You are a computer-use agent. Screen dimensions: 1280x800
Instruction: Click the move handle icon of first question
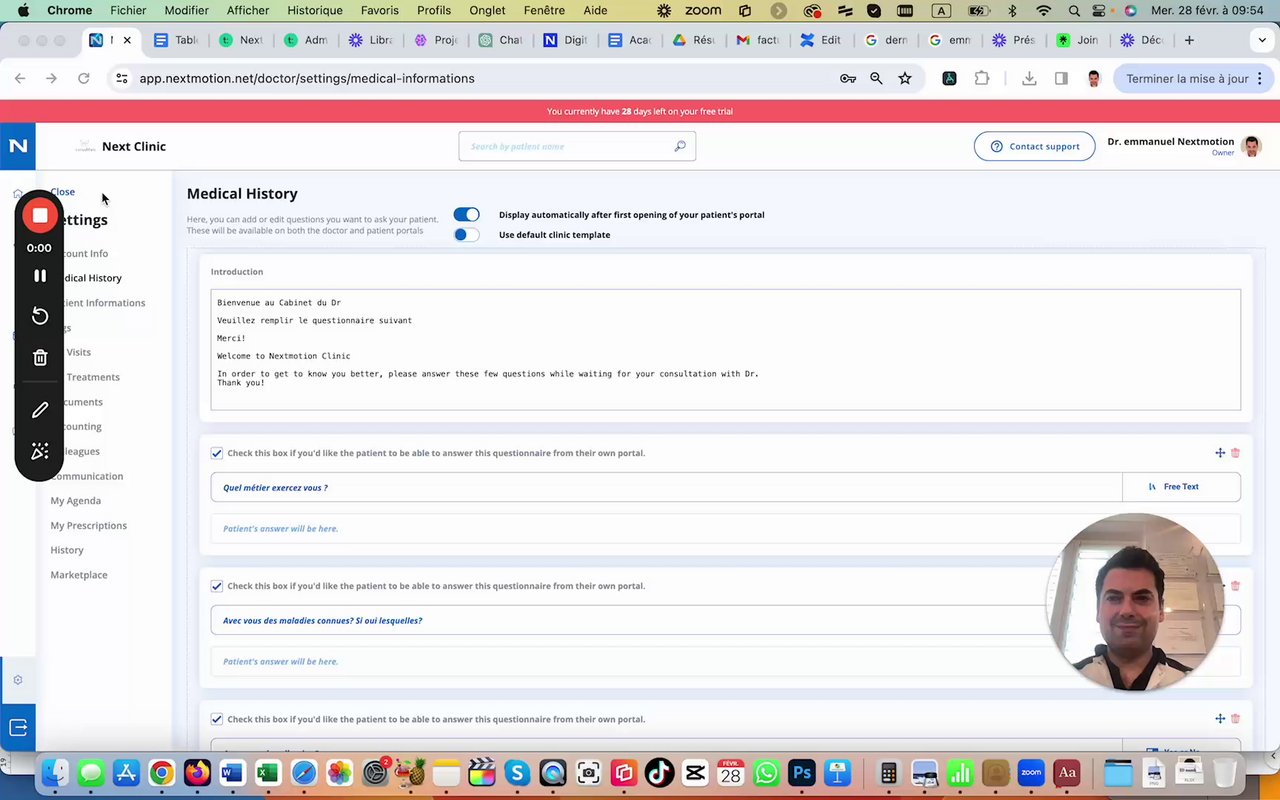(x=1220, y=453)
